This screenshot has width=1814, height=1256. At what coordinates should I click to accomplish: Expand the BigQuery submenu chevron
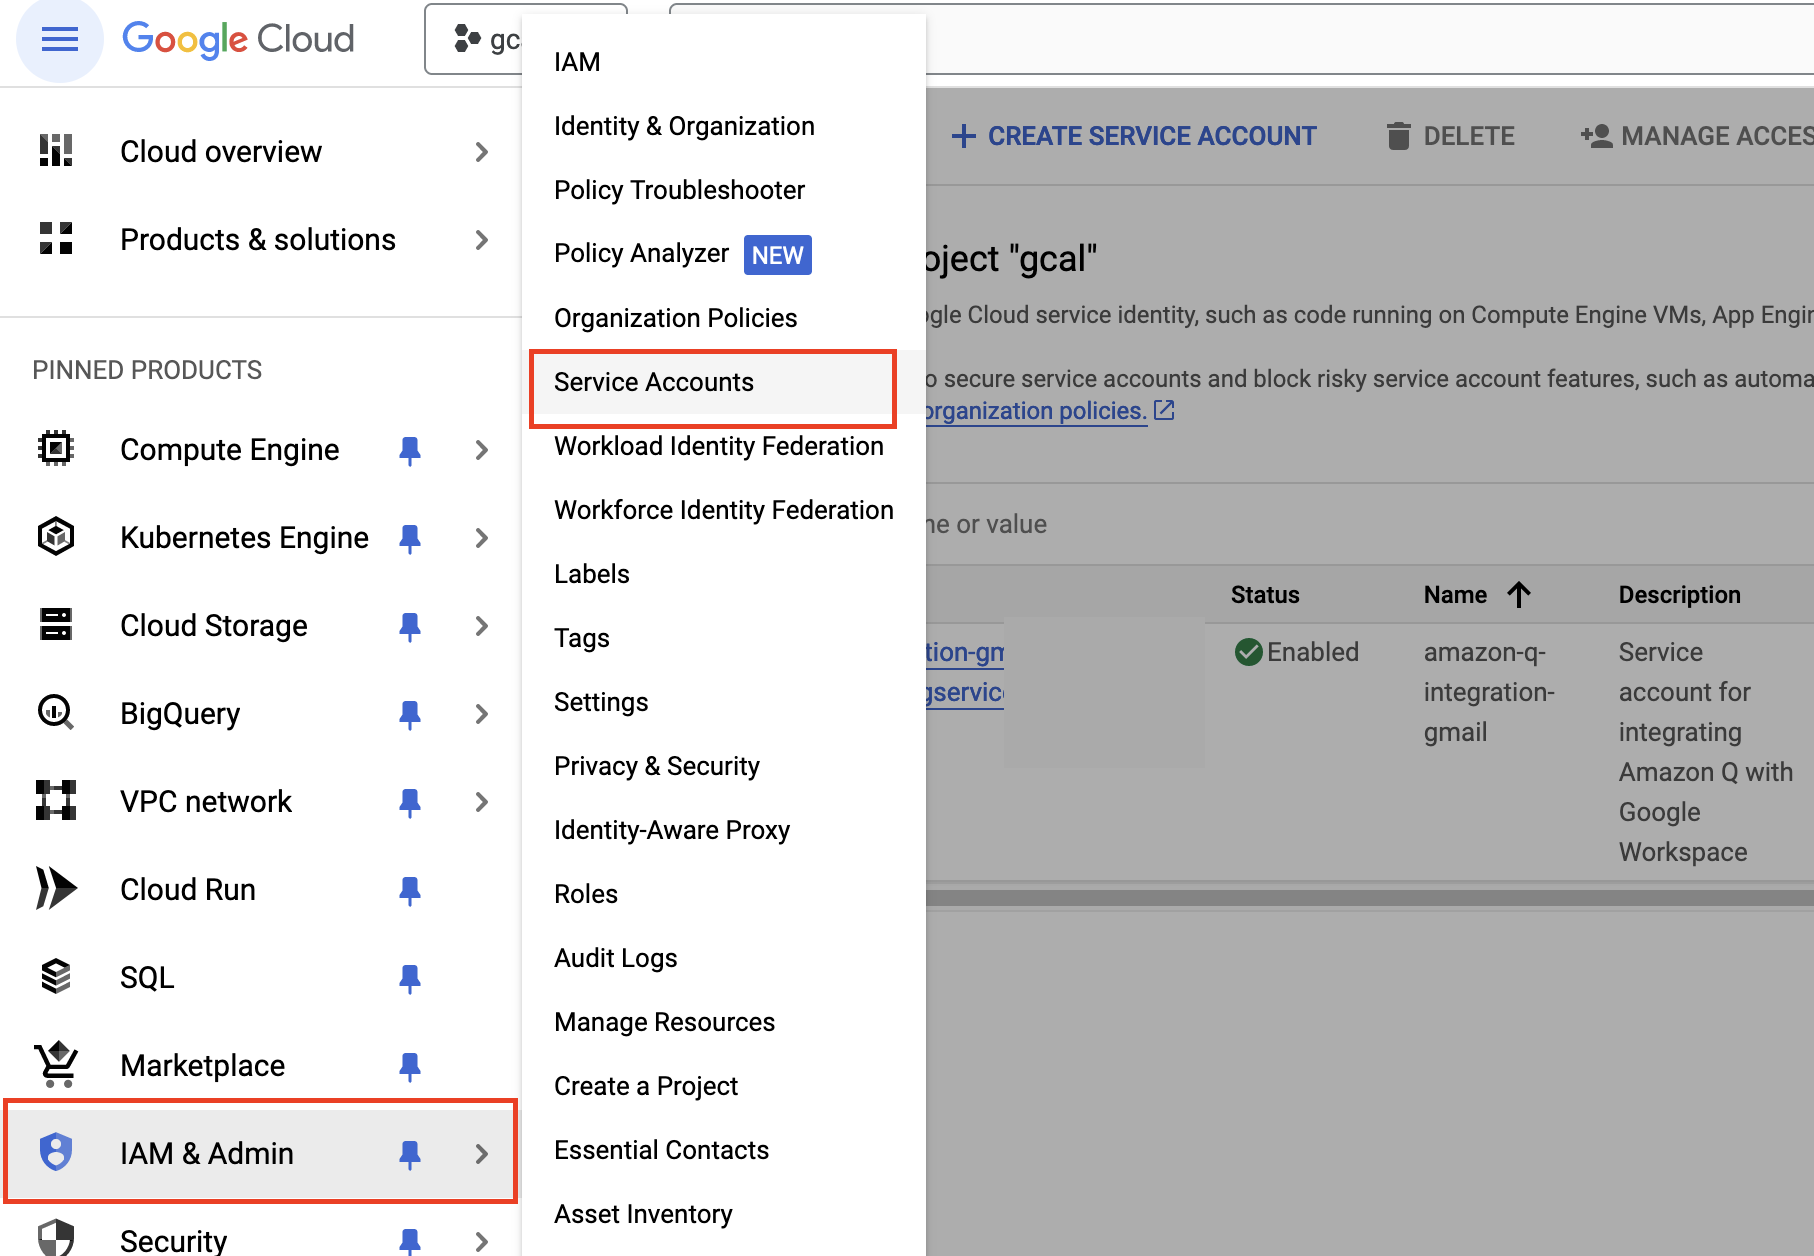coord(482,714)
